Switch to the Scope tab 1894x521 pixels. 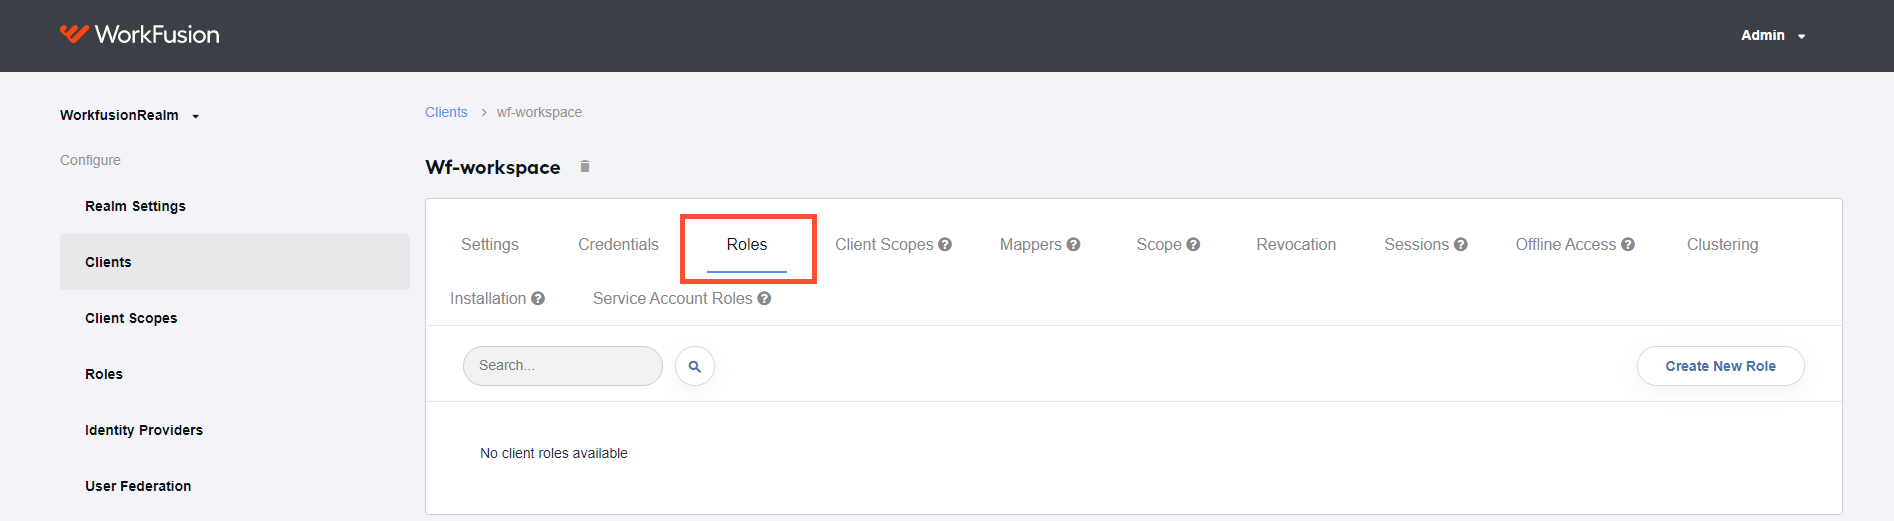[x=1159, y=245]
